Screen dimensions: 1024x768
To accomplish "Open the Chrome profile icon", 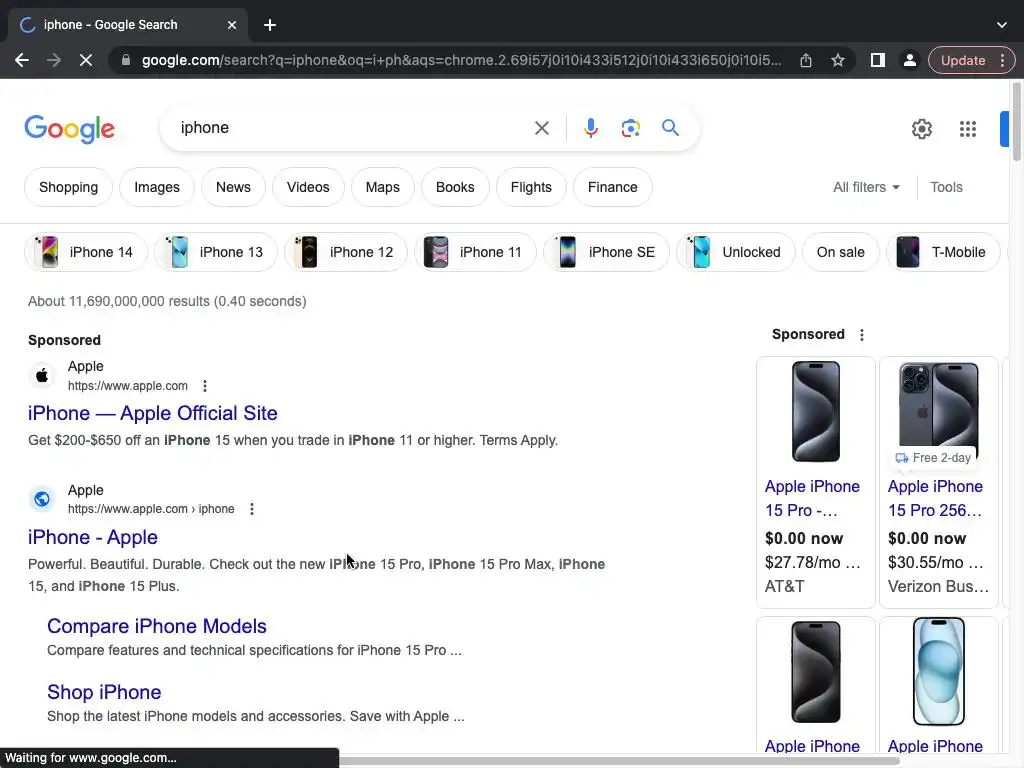I will click(x=909, y=60).
